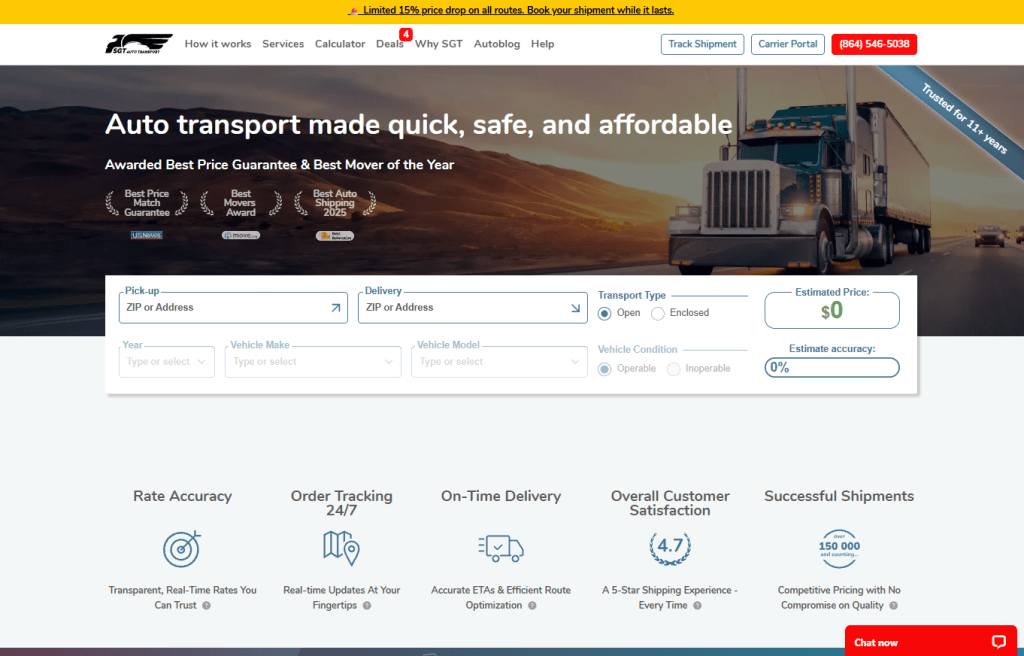Image resolution: width=1024 pixels, height=656 pixels.
Task: Go to the Calculator page
Action: (x=340, y=44)
